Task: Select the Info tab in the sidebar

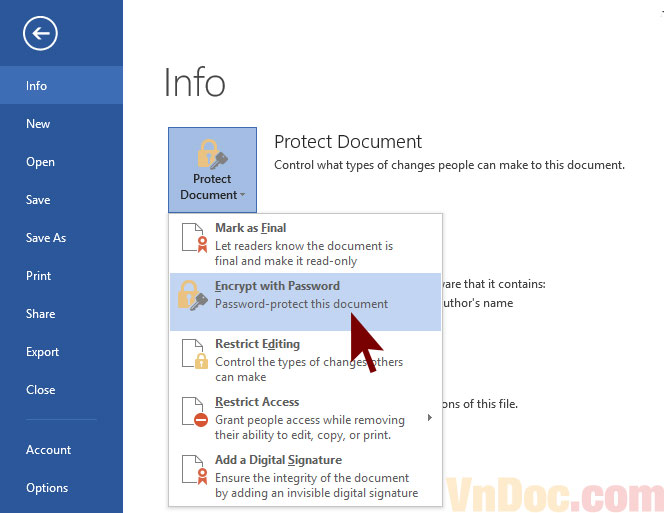Action: pos(61,86)
